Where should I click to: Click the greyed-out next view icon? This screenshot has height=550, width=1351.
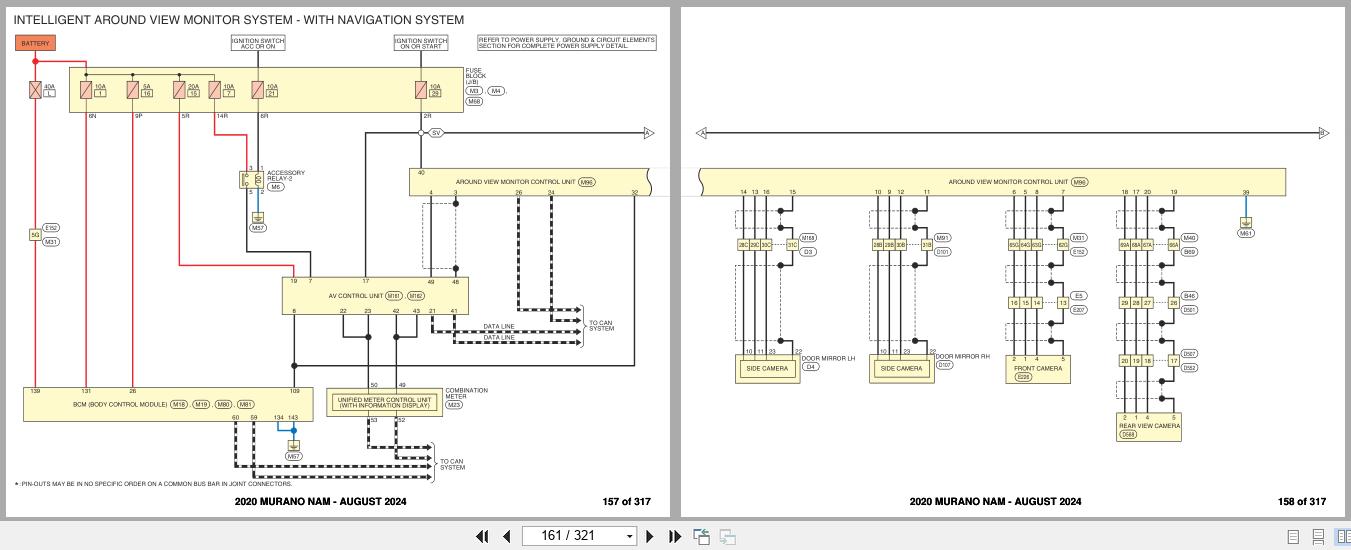pyautogui.click(x=728, y=536)
